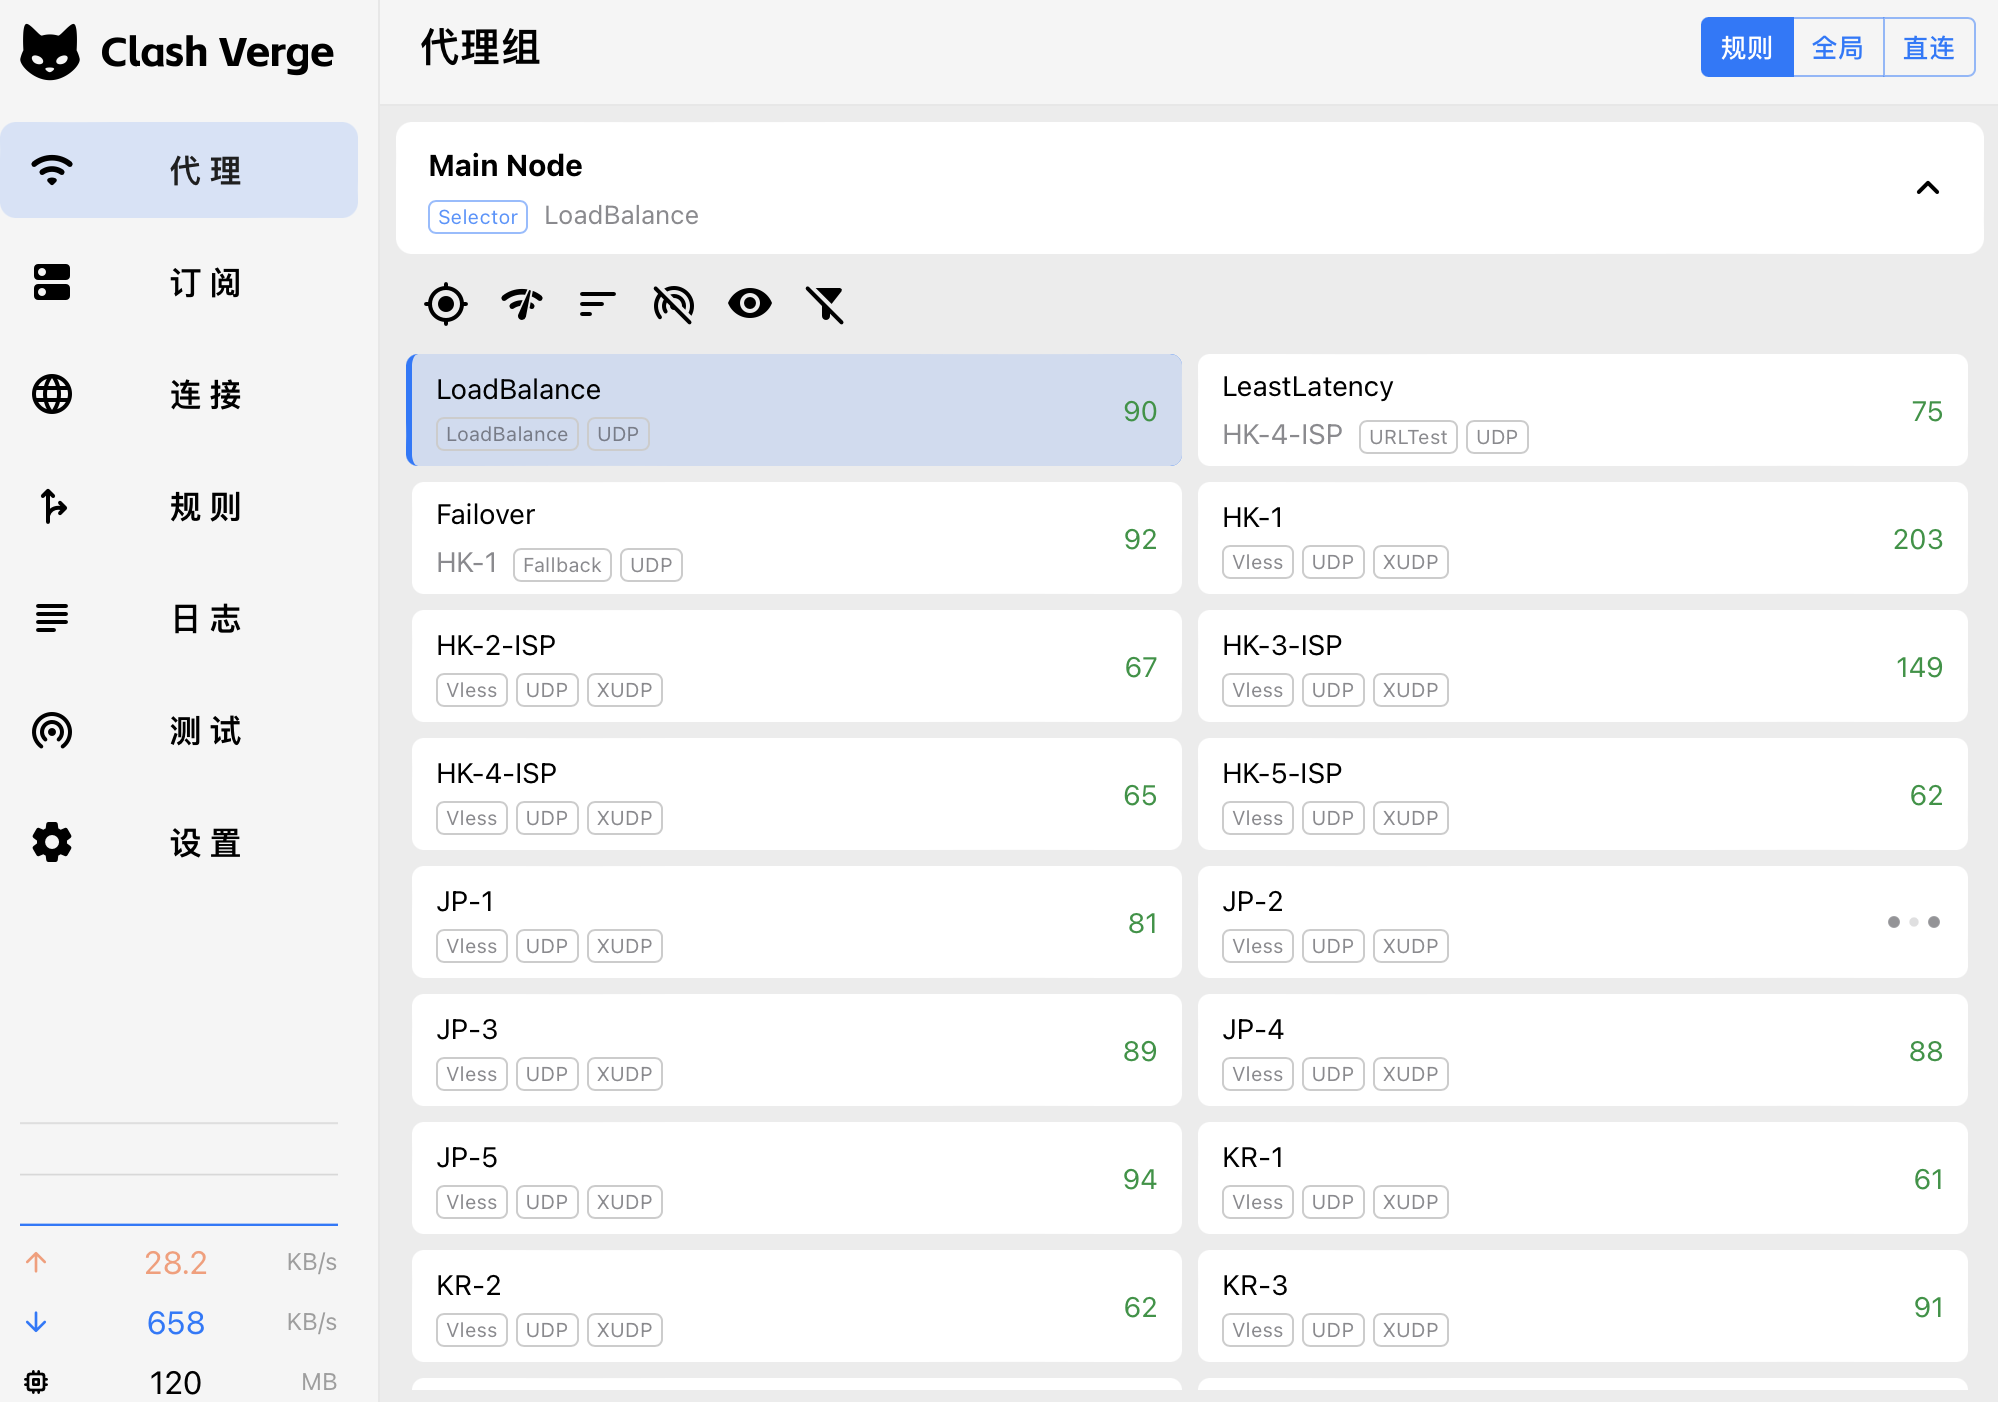The height and width of the screenshot is (1402, 1998).
Task: Switch proxy mode to 直连
Action: pos(1928,48)
